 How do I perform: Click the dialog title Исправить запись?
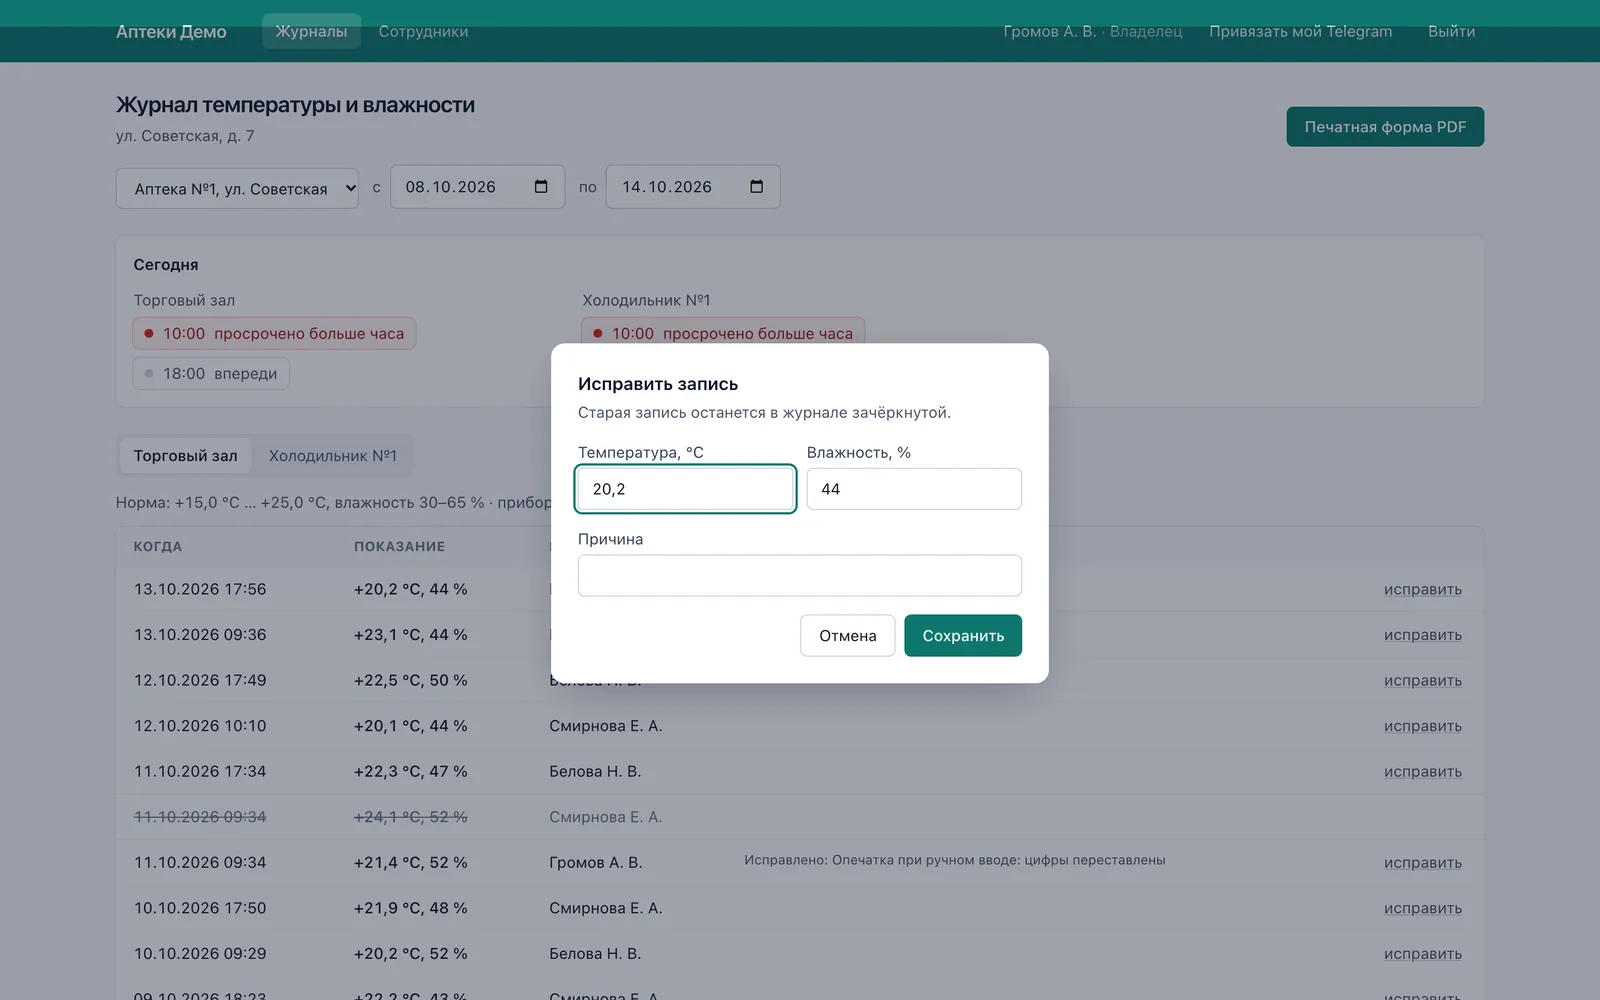point(658,384)
